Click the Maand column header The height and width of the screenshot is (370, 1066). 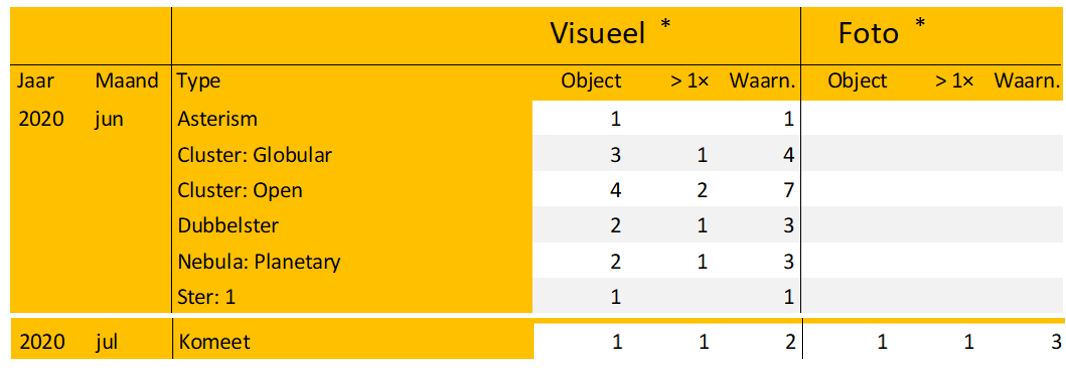click(x=126, y=81)
